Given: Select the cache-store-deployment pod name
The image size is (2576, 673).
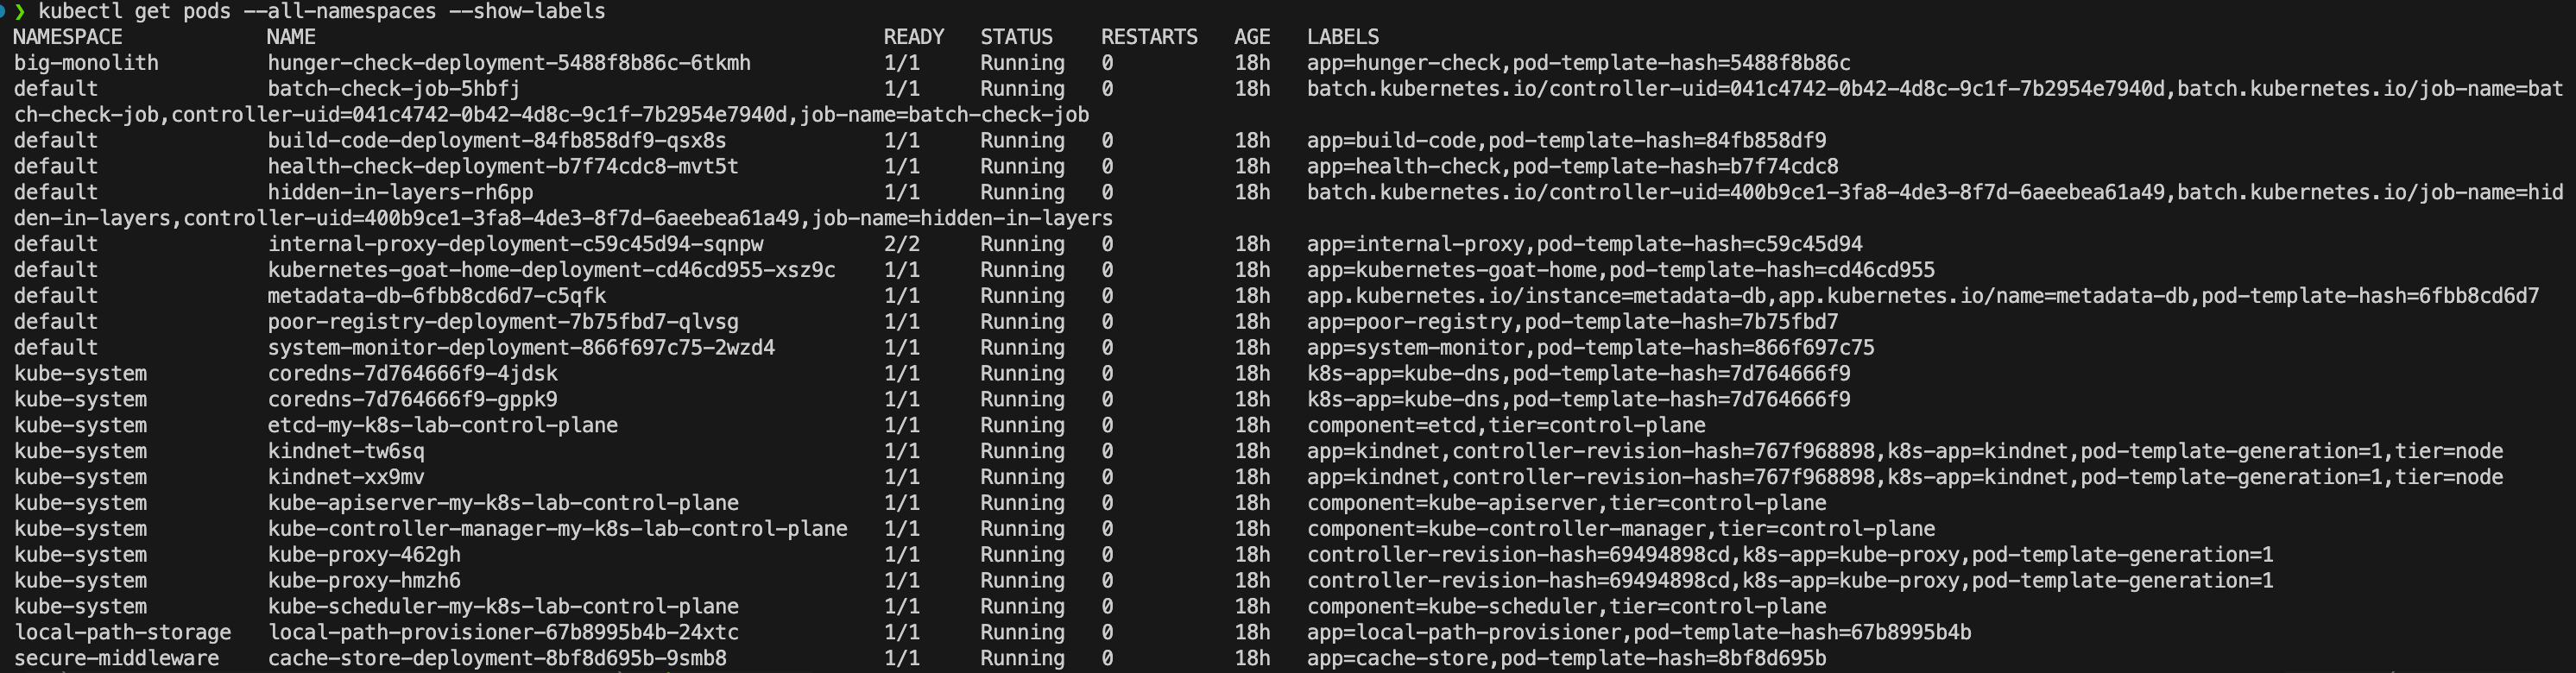Looking at the screenshot, I should pyautogui.click(x=497, y=658).
